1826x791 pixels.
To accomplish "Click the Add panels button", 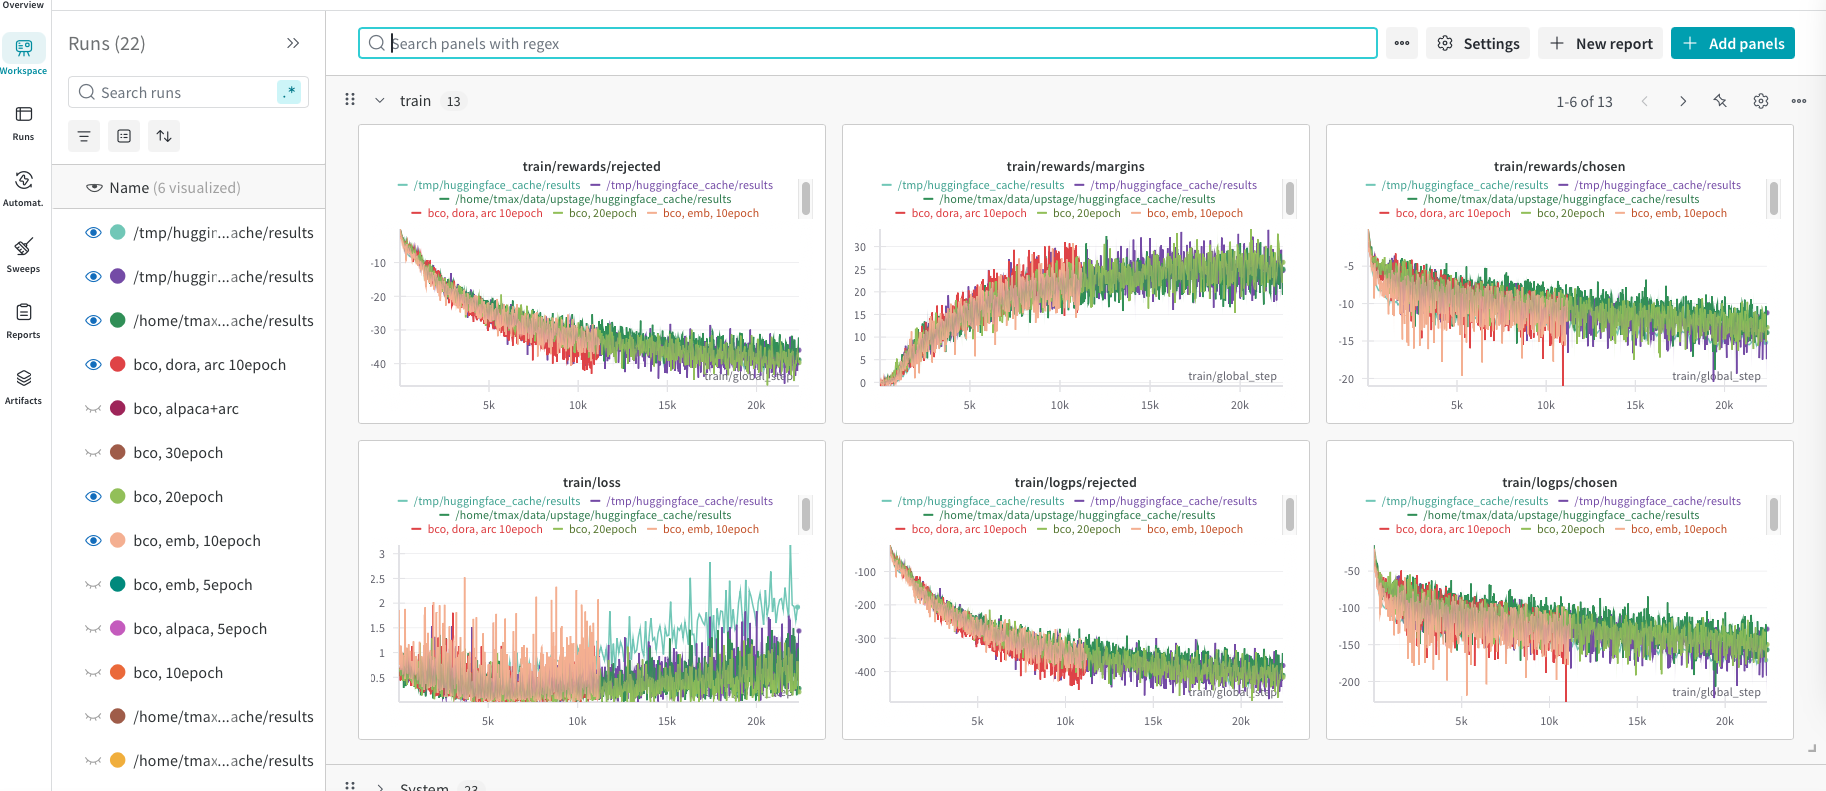I will pyautogui.click(x=1733, y=43).
